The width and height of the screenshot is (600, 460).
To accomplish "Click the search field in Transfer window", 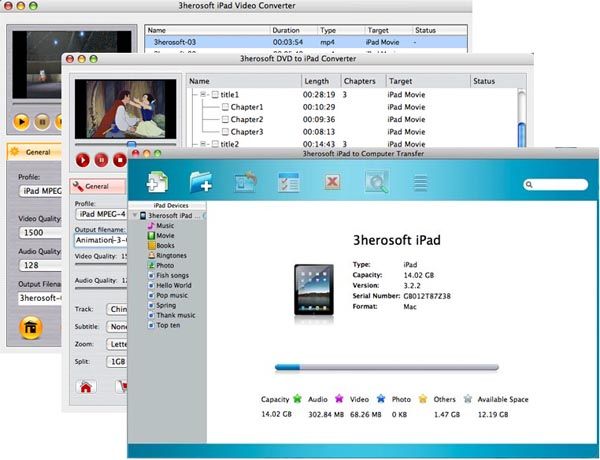I will point(556,184).
